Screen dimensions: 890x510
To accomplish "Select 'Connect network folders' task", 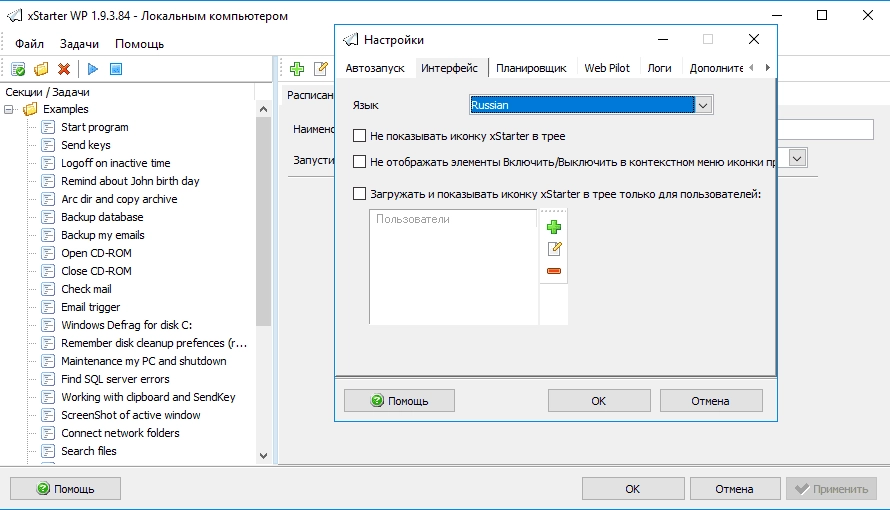I will (x=120, y=433).
